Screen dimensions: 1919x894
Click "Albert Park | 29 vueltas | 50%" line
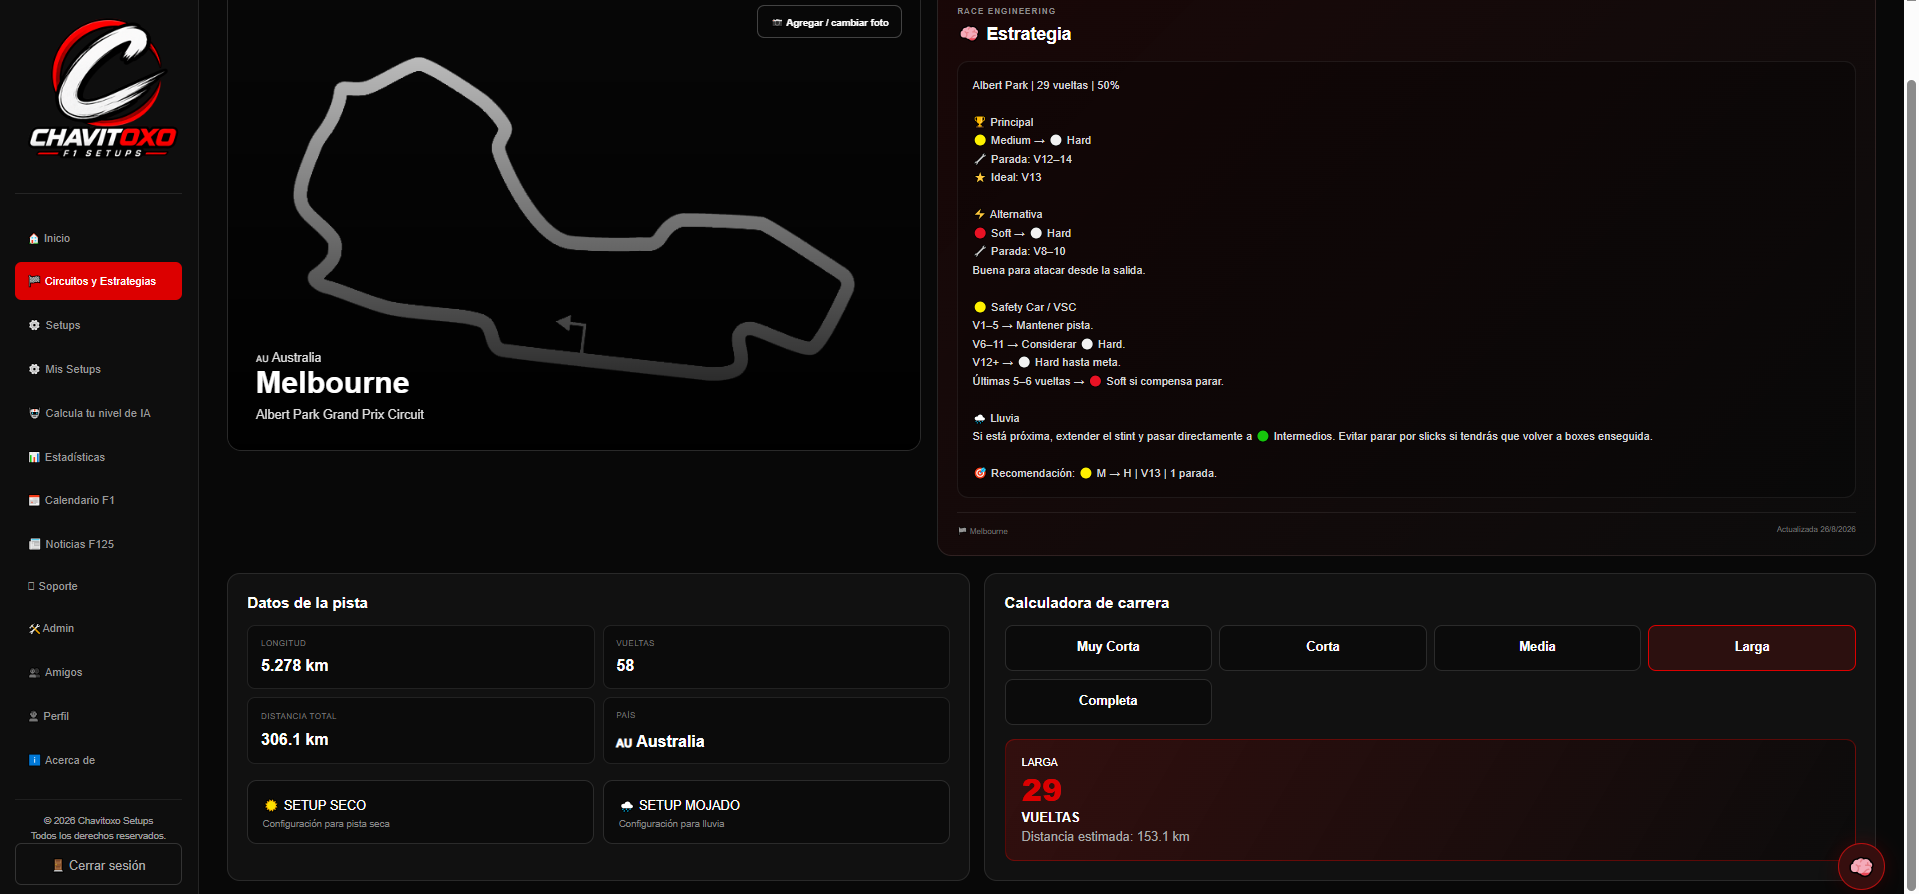1046,86
